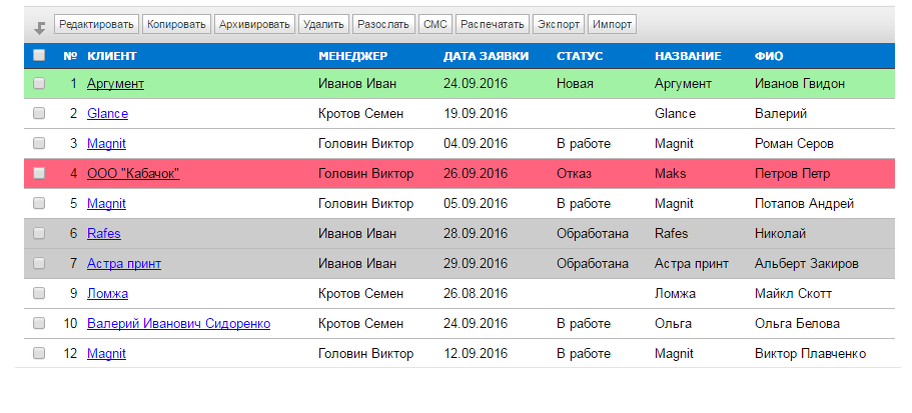The image size is (912, 413).
Task: Click manager Кротов Семен in Glance row
Action: (x=361, y=113)
